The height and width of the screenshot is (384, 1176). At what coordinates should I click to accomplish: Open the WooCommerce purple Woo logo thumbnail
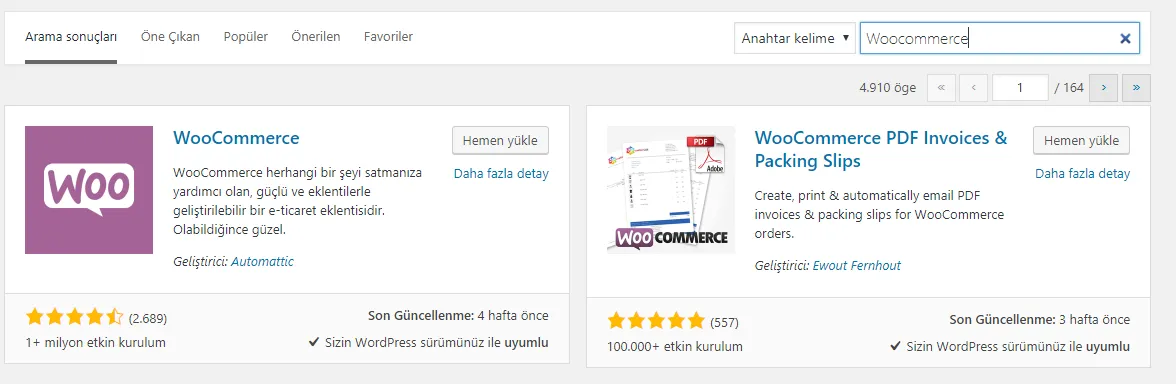click(88, 190)
